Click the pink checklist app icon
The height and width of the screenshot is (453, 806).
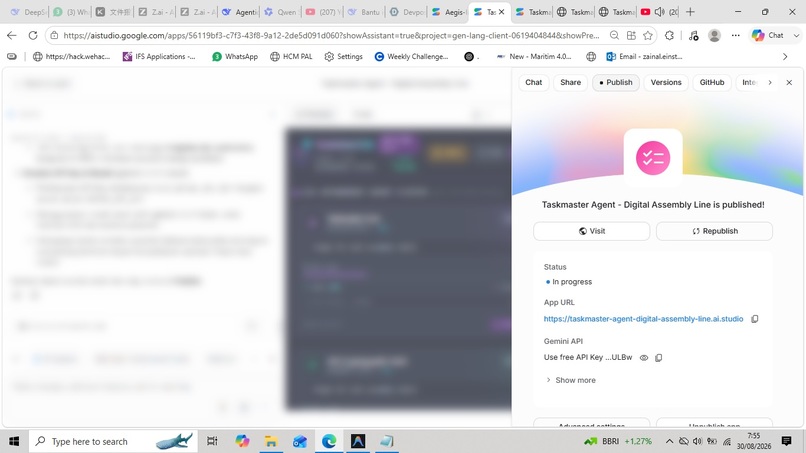pos(653,158)
